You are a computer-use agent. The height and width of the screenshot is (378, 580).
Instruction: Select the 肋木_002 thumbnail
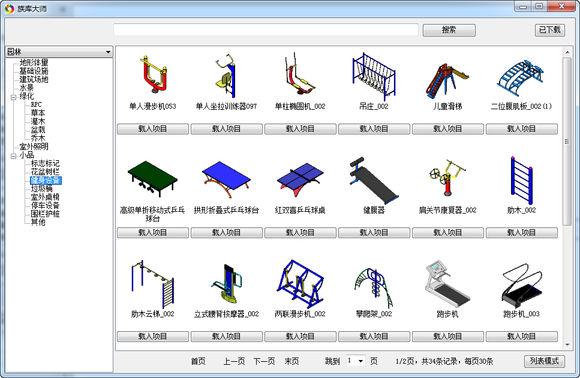521,180
